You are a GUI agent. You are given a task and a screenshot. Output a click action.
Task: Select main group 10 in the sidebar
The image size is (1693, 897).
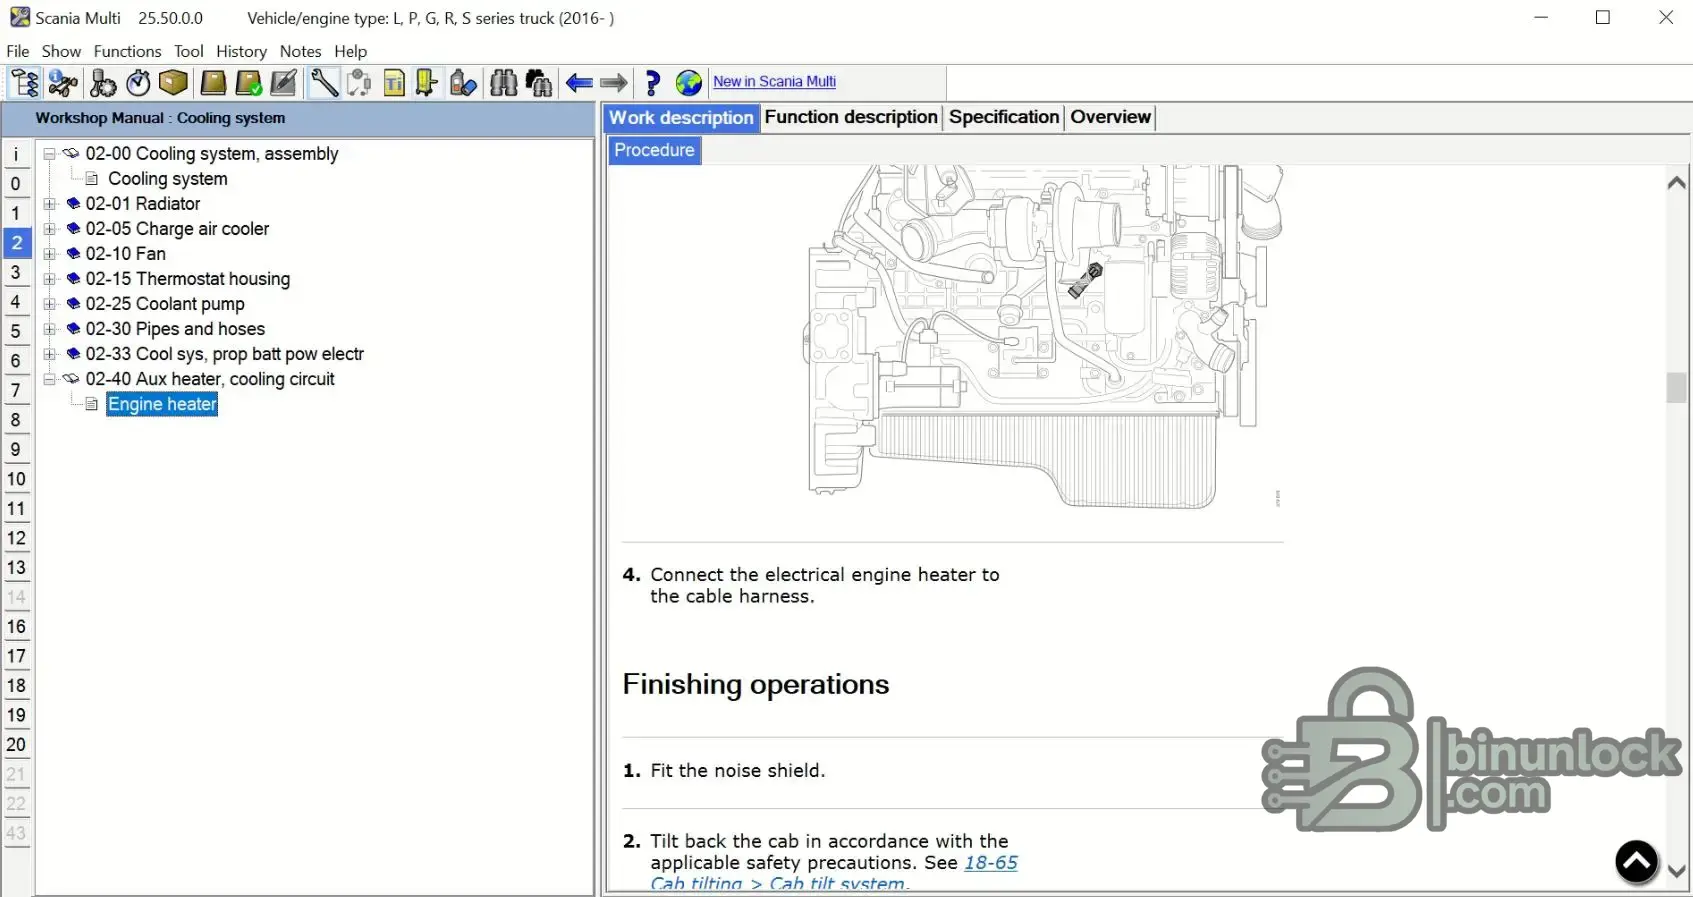16,479
